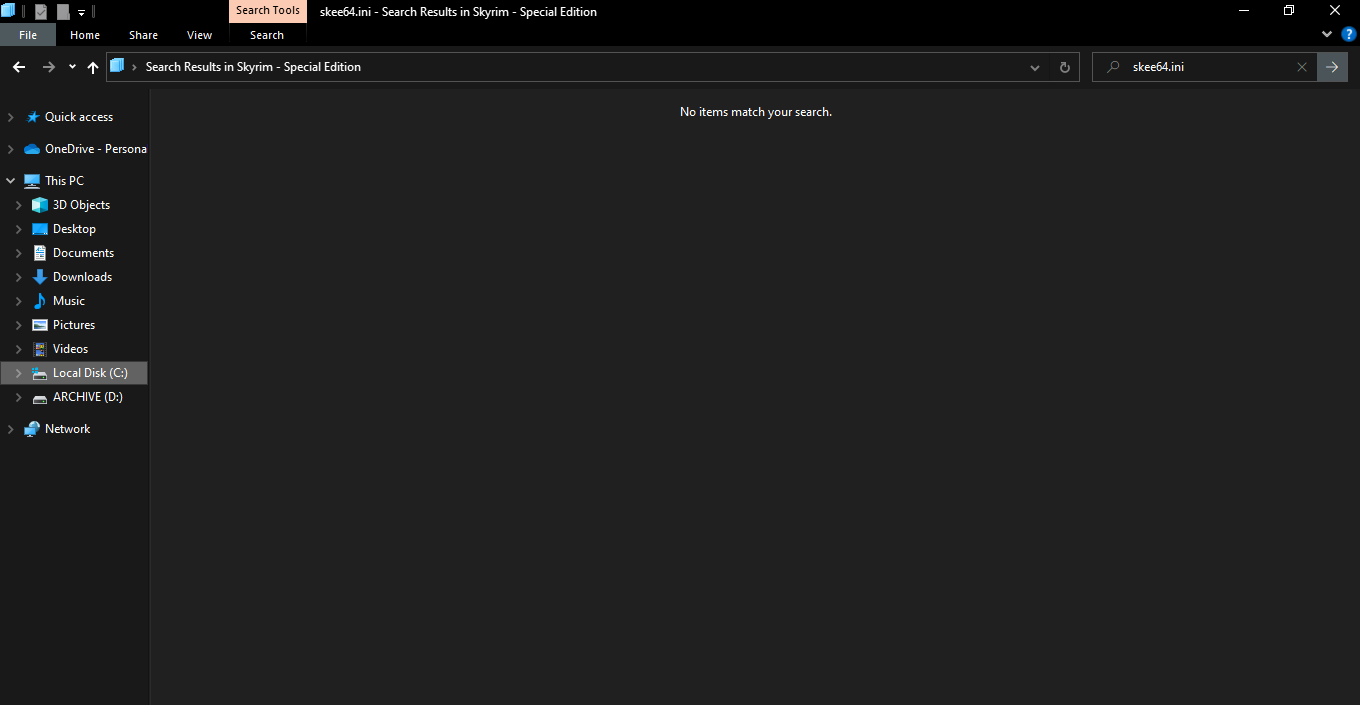This screenshot has height=705, width=1360.
Task: Go back to previous folder
Action: [18, 67]
